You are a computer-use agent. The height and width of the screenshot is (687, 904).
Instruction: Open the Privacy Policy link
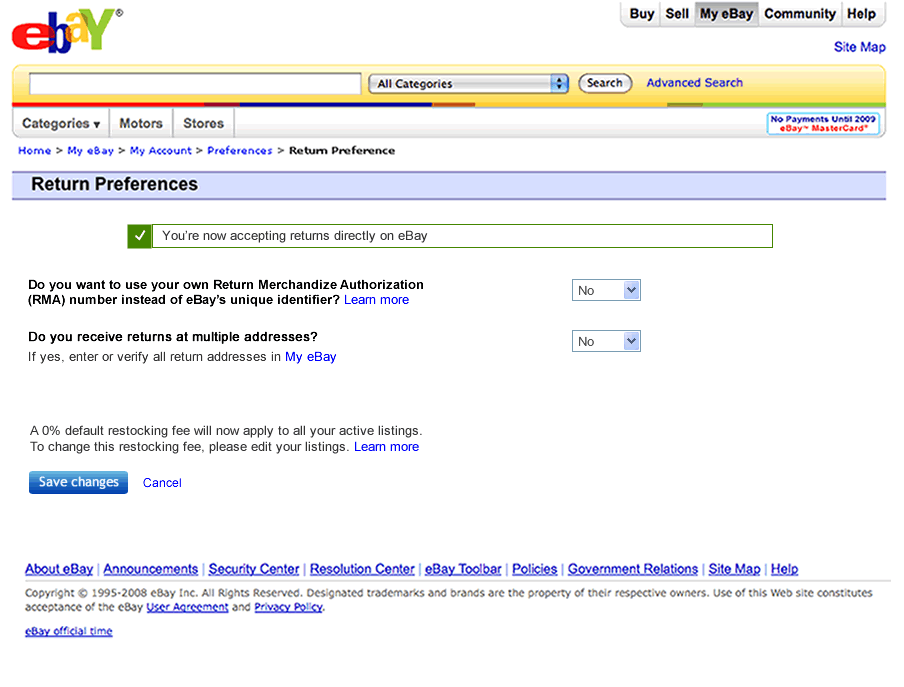(x=288, y=607)
